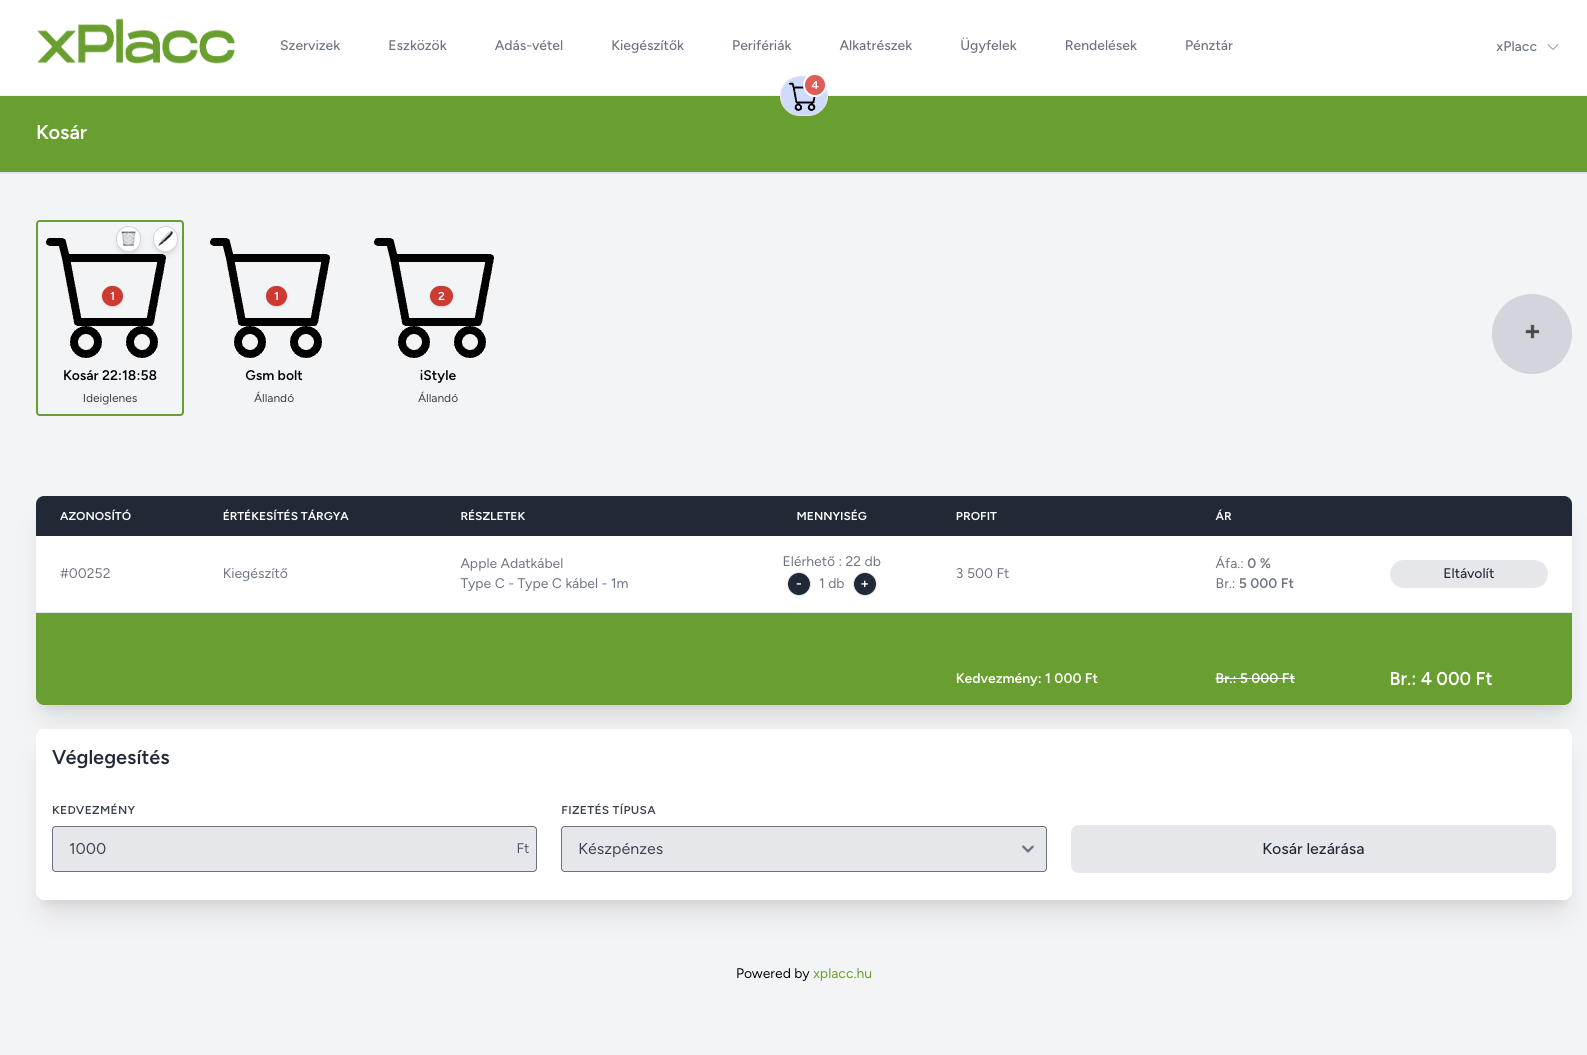
Task: Delete the Kosár 22:18:58 cart via trash icon
Action: click(128, 238)
